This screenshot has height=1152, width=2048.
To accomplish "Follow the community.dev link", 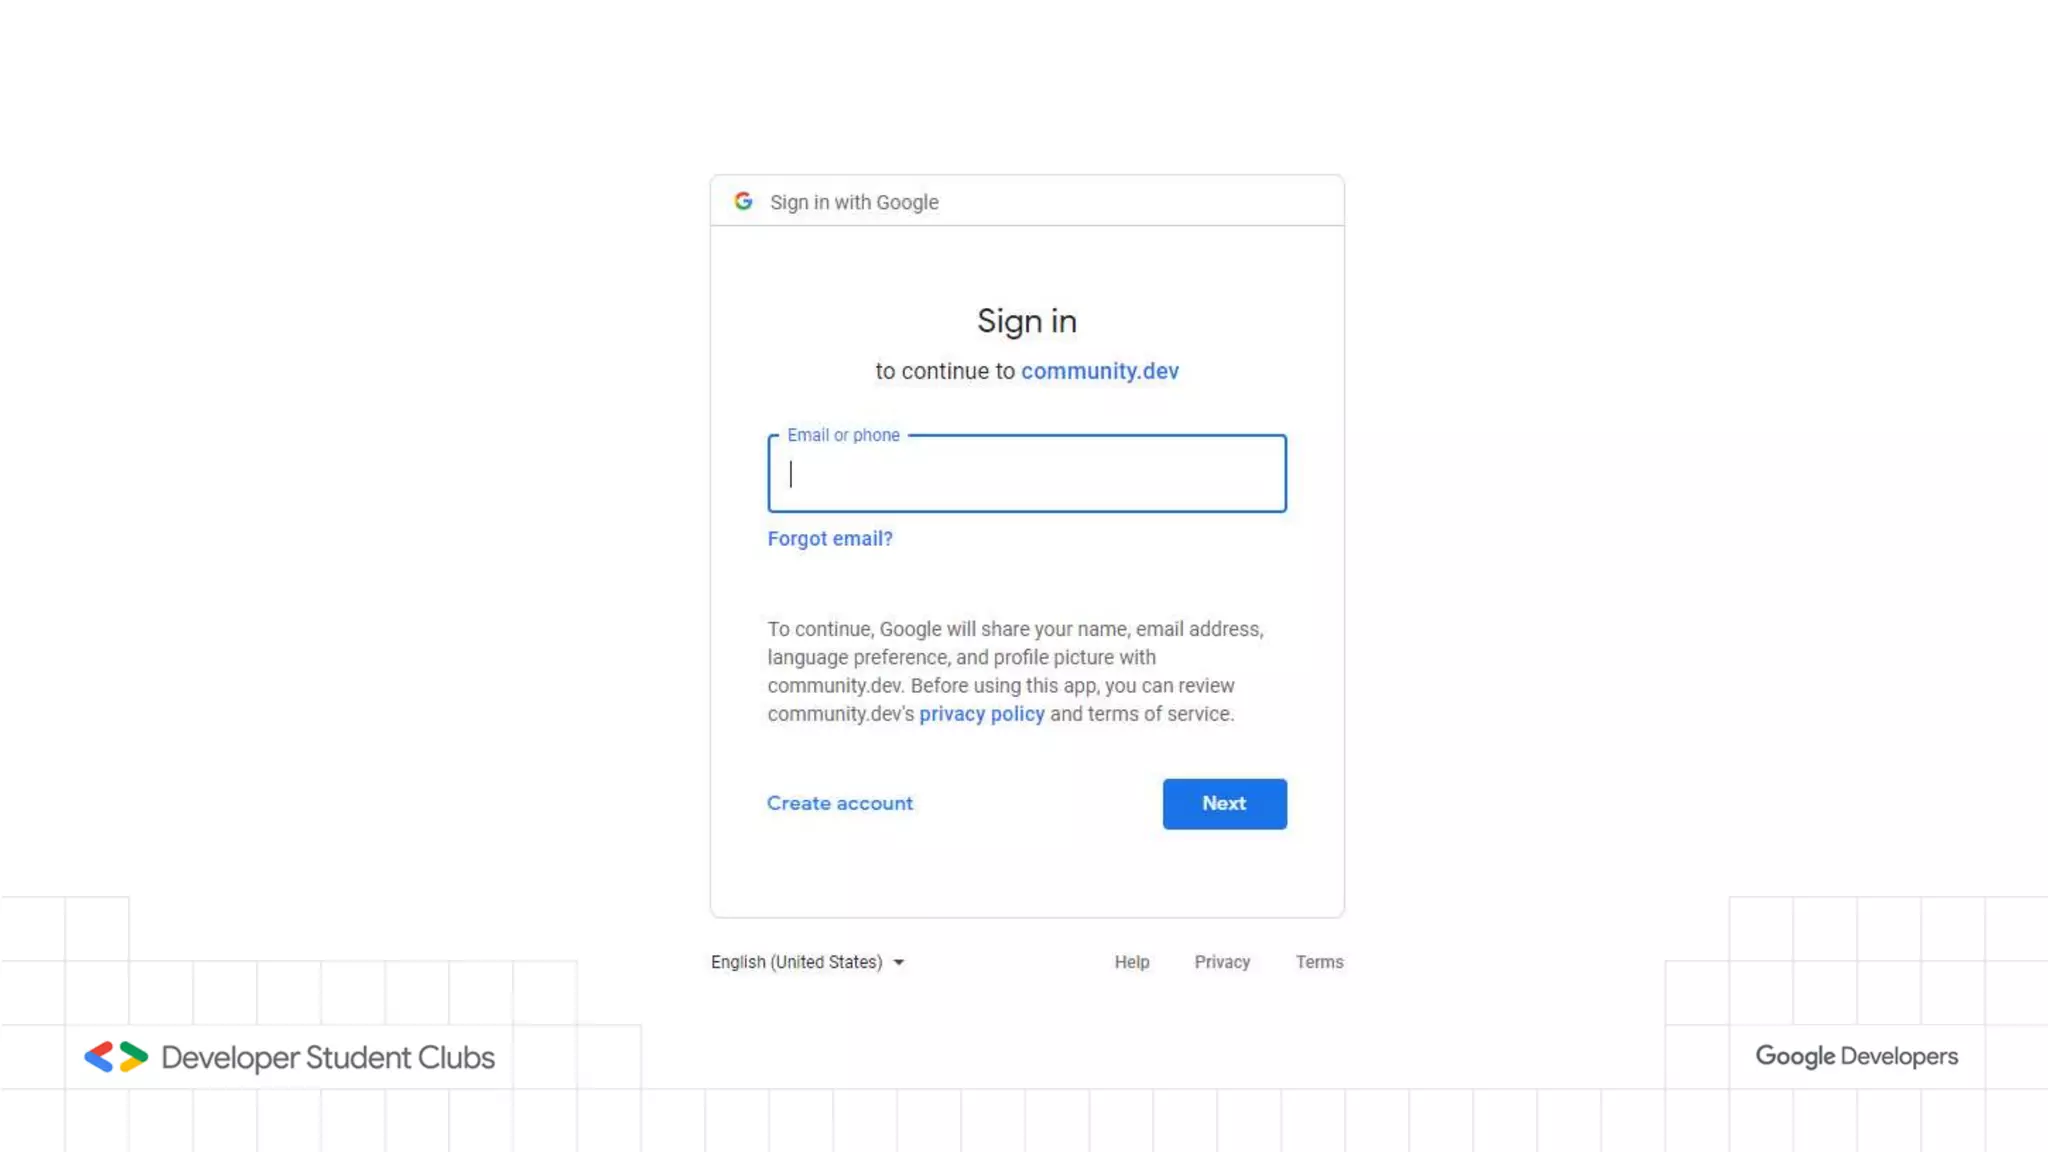I will coord(1099,371).
